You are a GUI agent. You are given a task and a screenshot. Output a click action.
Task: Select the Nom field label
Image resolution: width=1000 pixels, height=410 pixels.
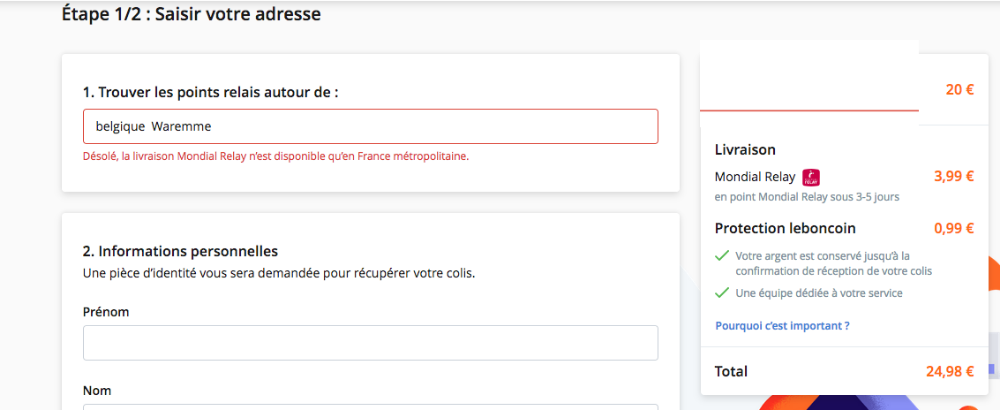click(96, 390)
